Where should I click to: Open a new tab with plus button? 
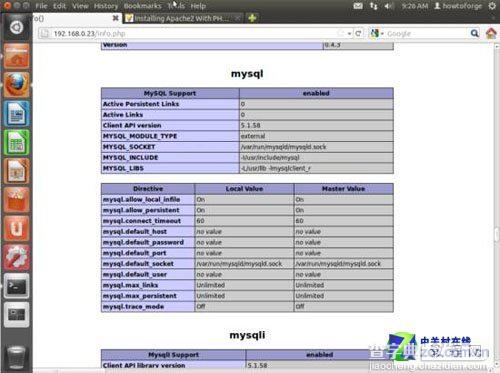[252, 18]
